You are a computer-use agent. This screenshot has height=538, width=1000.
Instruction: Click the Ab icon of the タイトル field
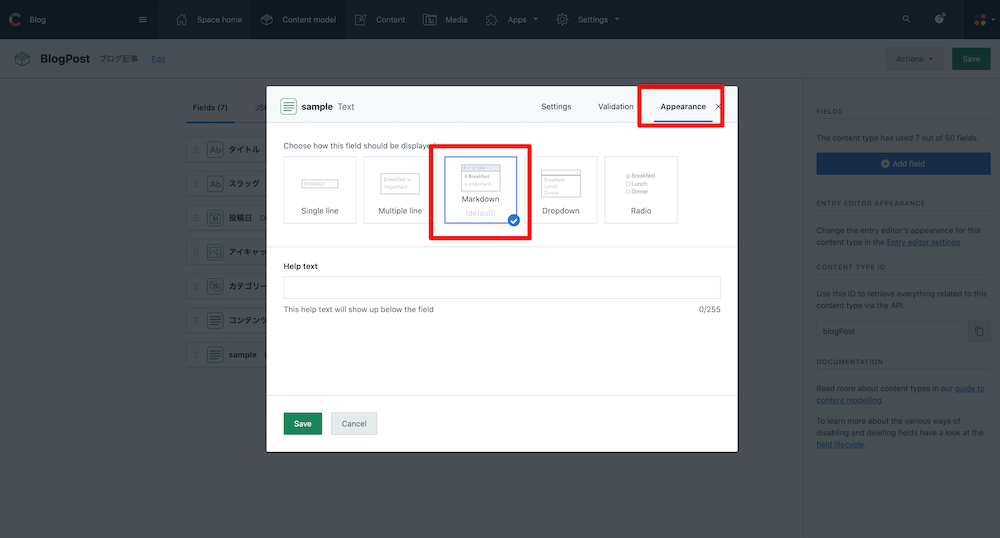tap(216, 150)
